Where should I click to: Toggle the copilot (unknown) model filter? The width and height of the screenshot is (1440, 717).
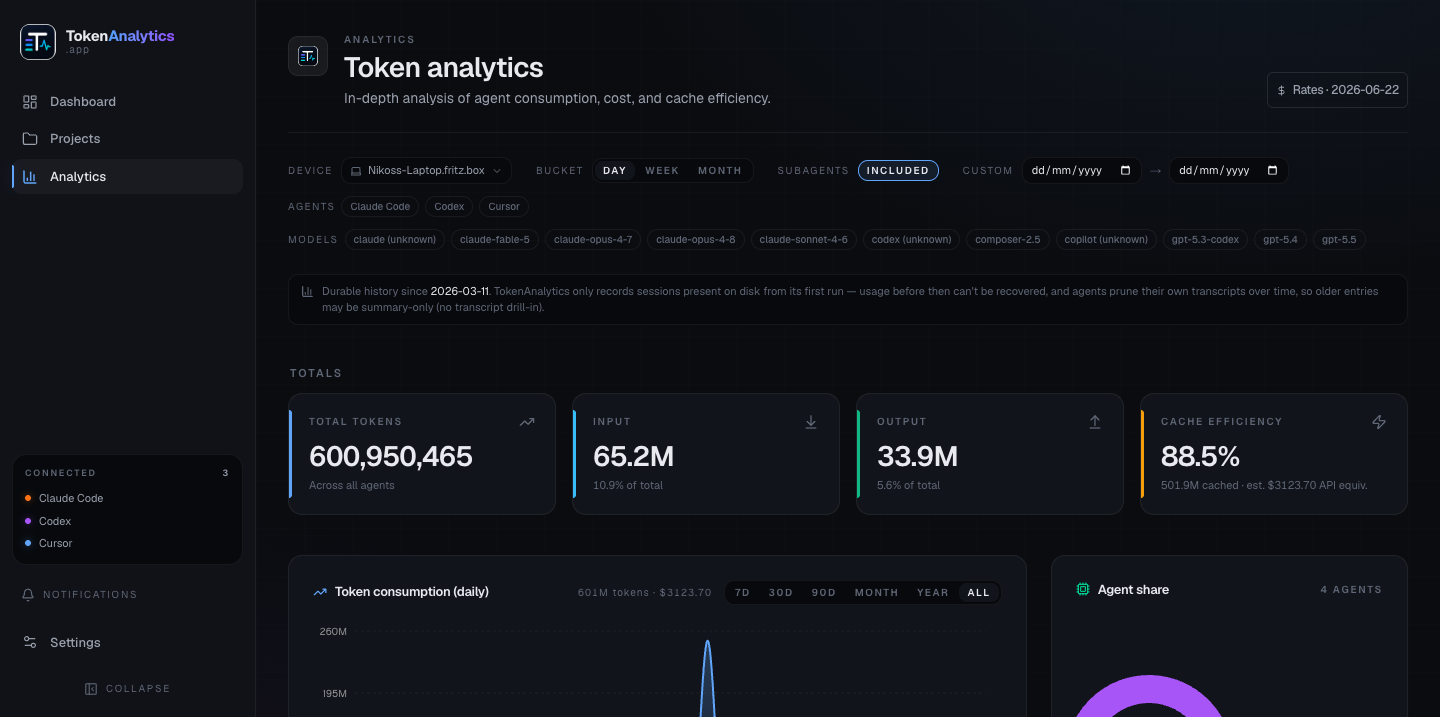[1106, 240]
